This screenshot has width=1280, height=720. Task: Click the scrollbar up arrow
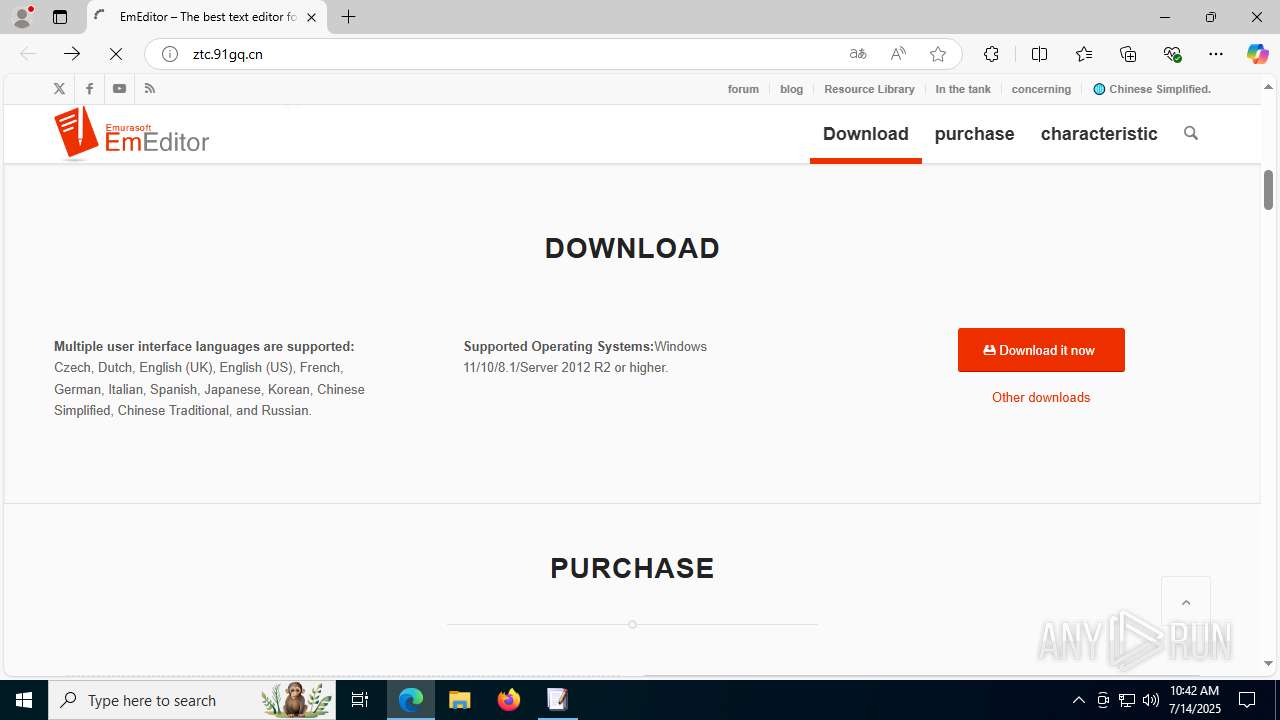(1268, 87)
